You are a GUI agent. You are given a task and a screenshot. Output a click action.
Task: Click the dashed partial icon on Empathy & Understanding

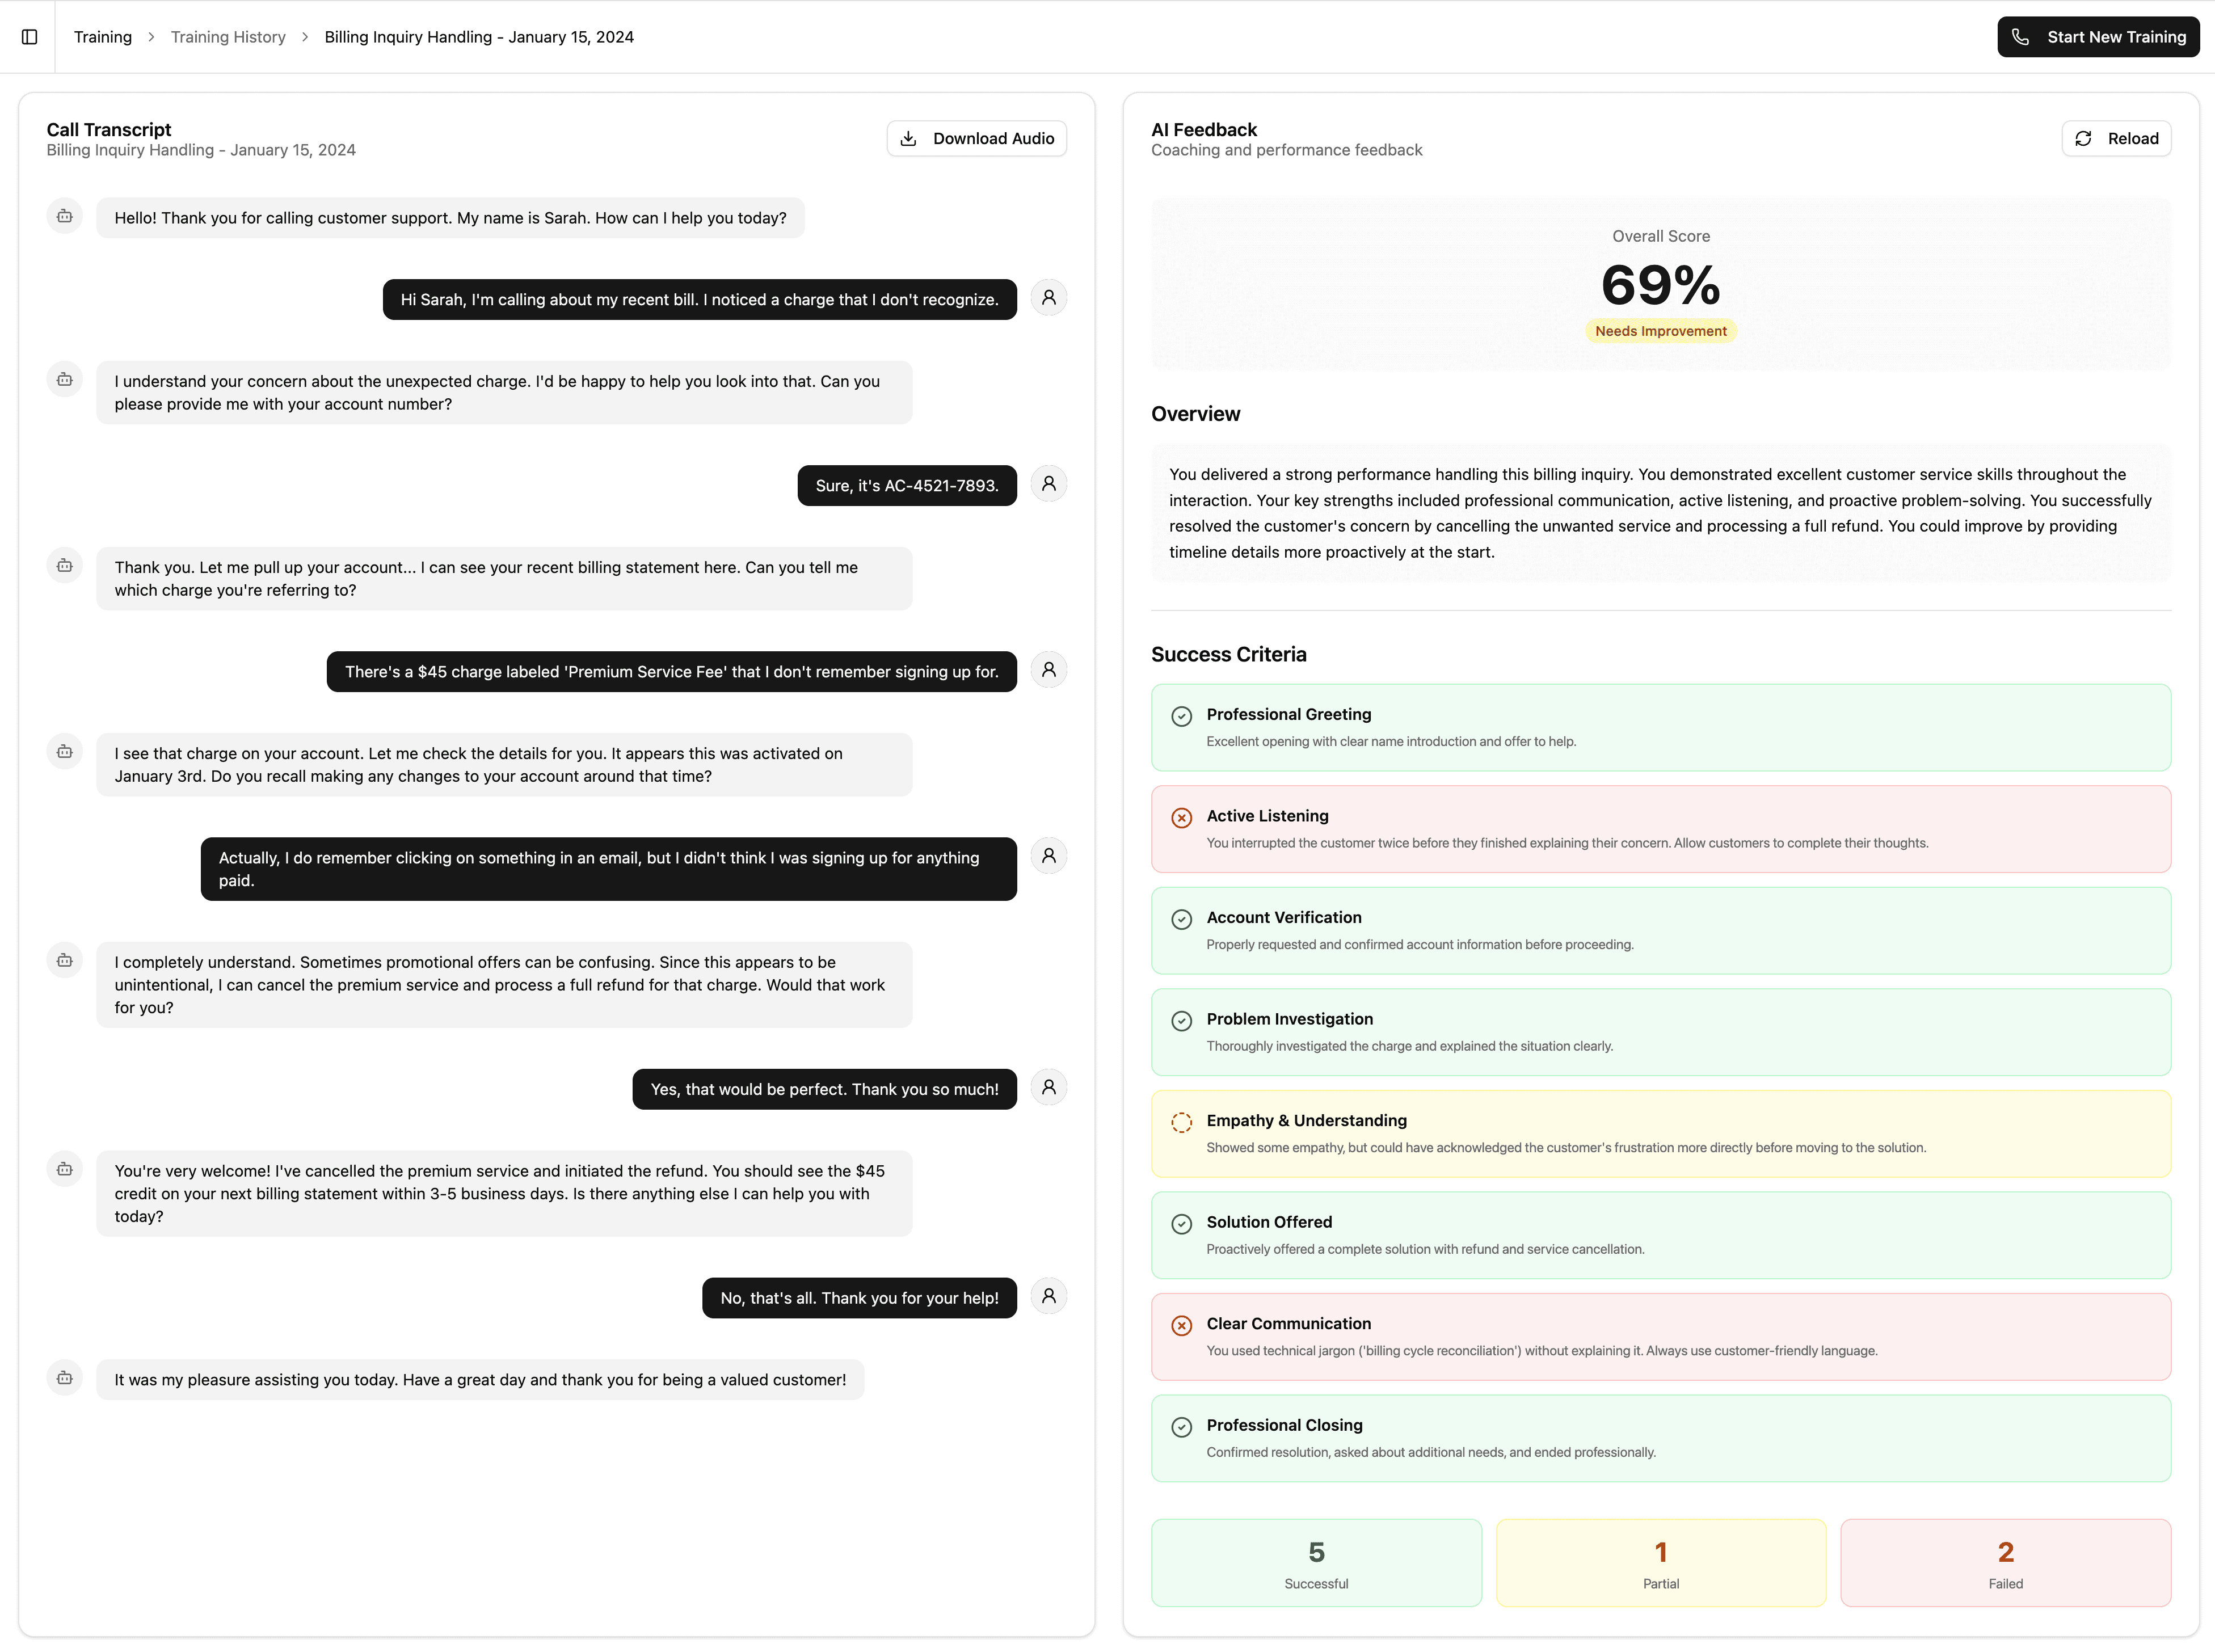coord(1181,1123)
